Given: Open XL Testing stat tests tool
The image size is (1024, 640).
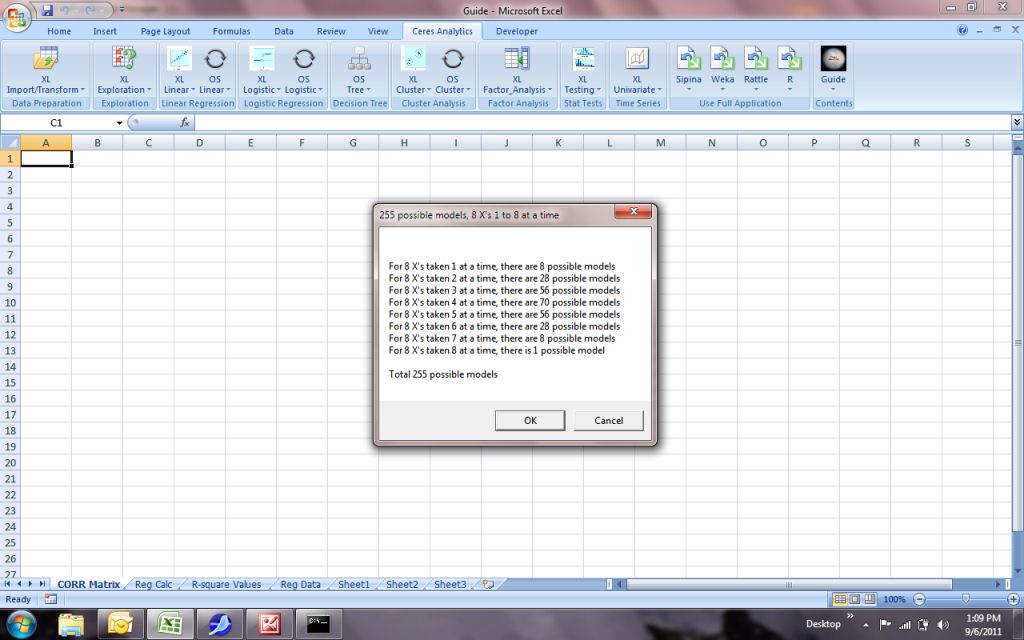Looking at the screenshot, I should point(583,71).
